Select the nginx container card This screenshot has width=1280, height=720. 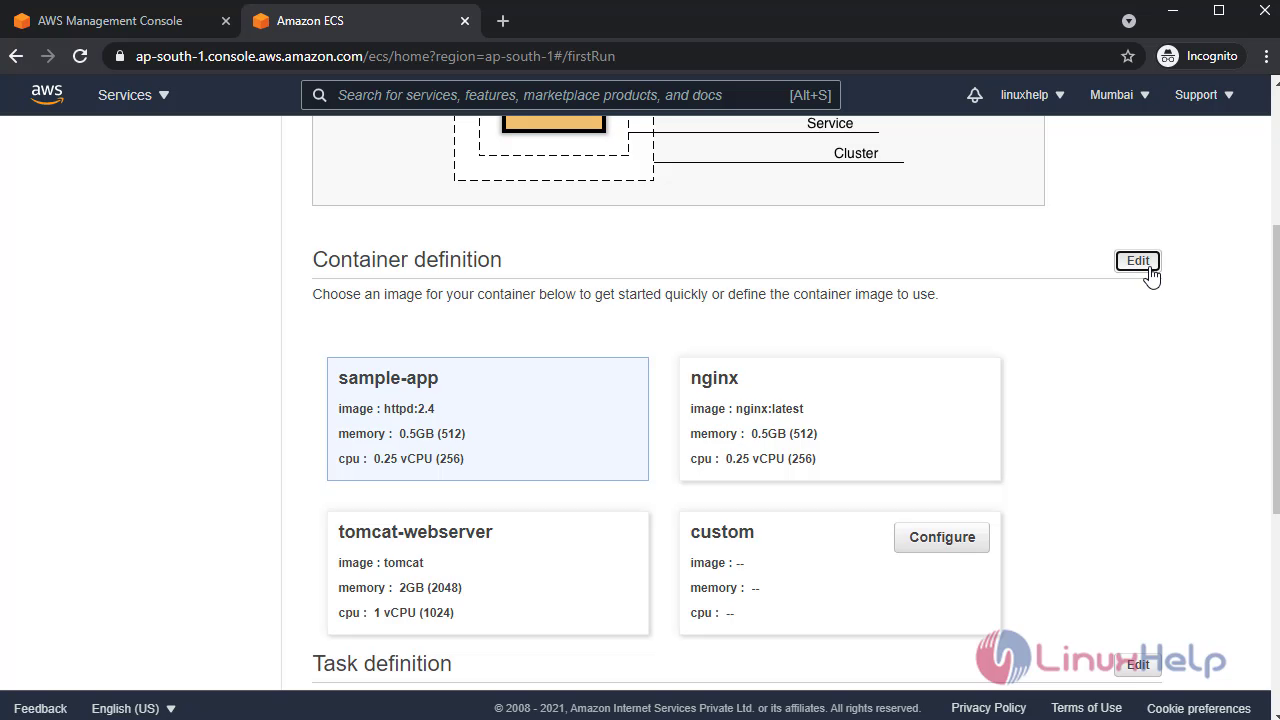pyautogui.click(x=840, y=419)
